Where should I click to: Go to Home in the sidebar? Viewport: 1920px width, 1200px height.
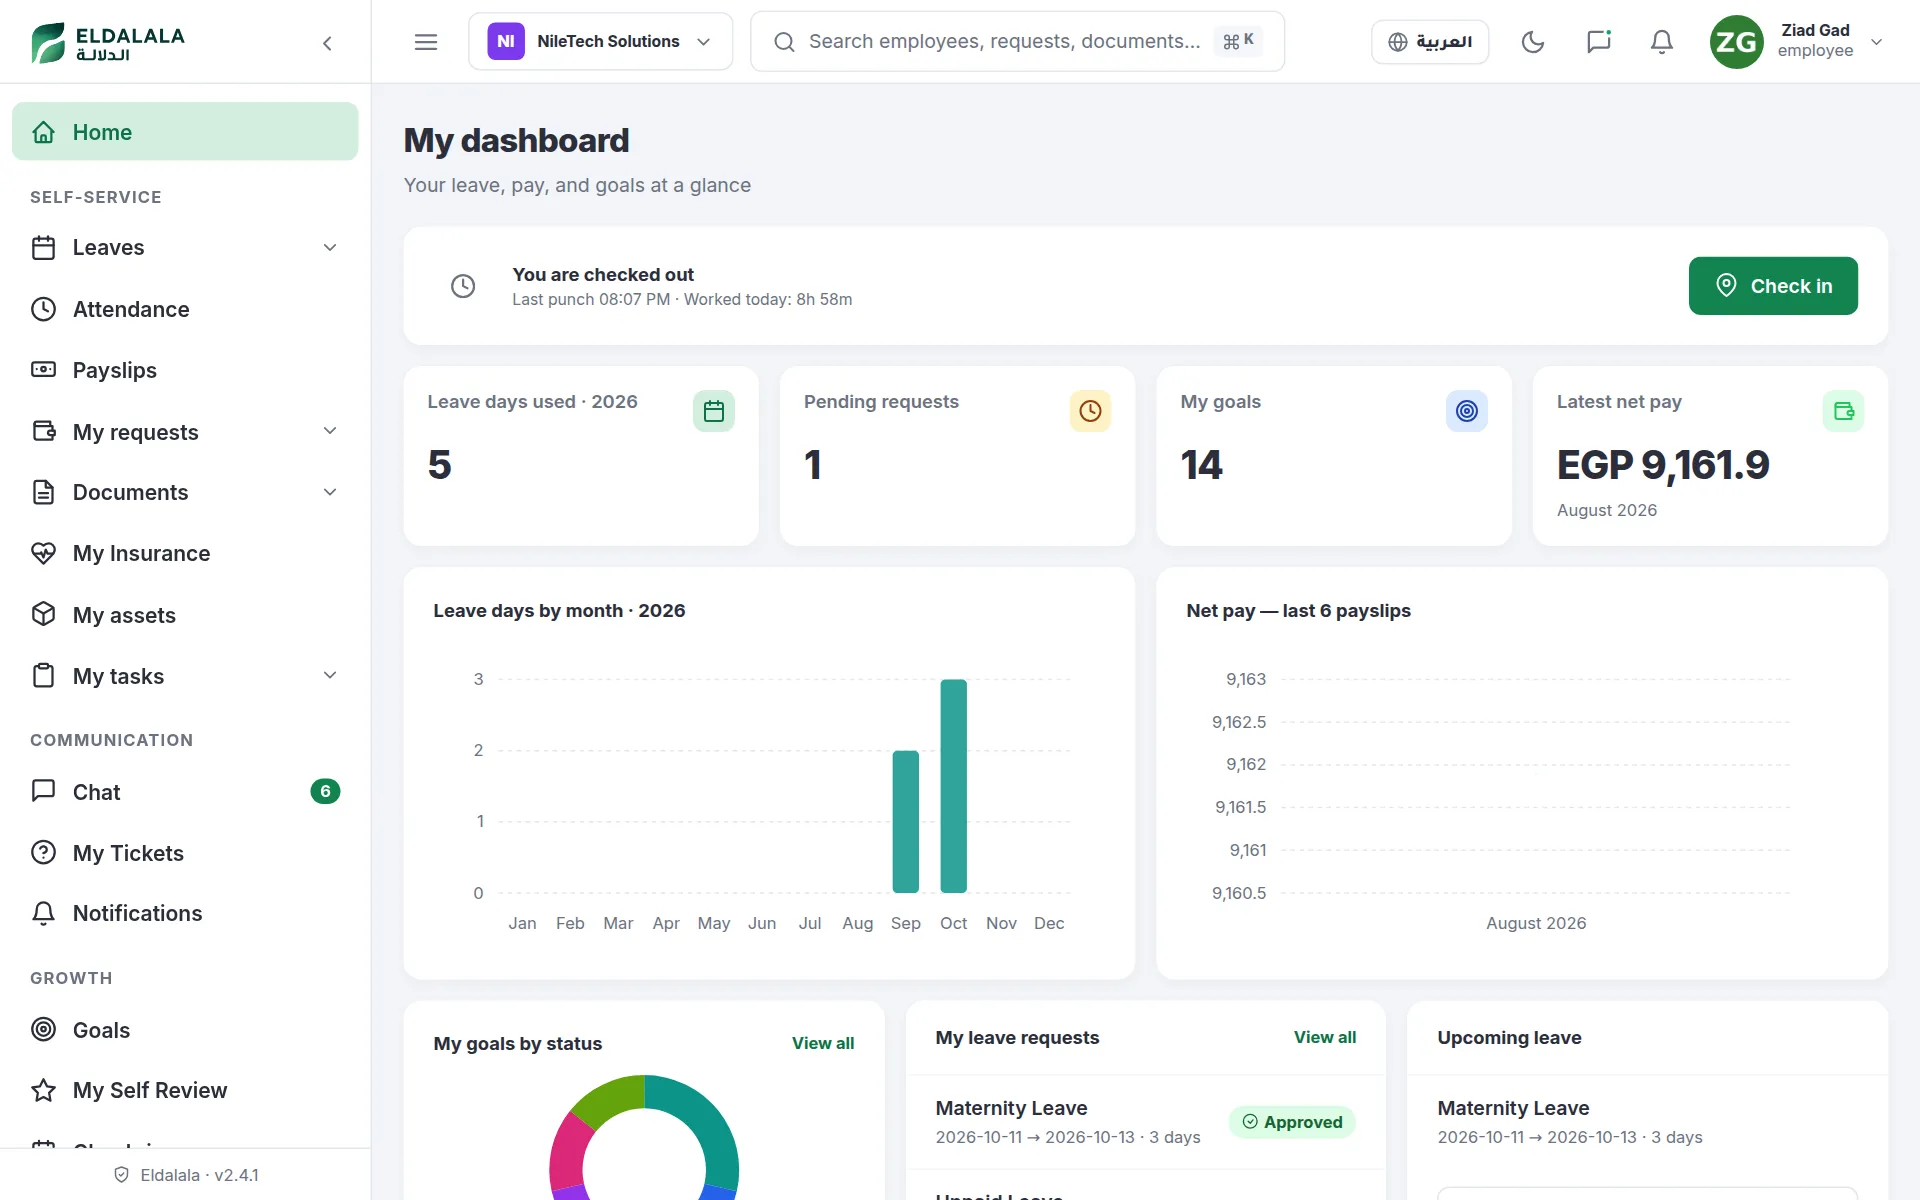[x=185, y=131]
